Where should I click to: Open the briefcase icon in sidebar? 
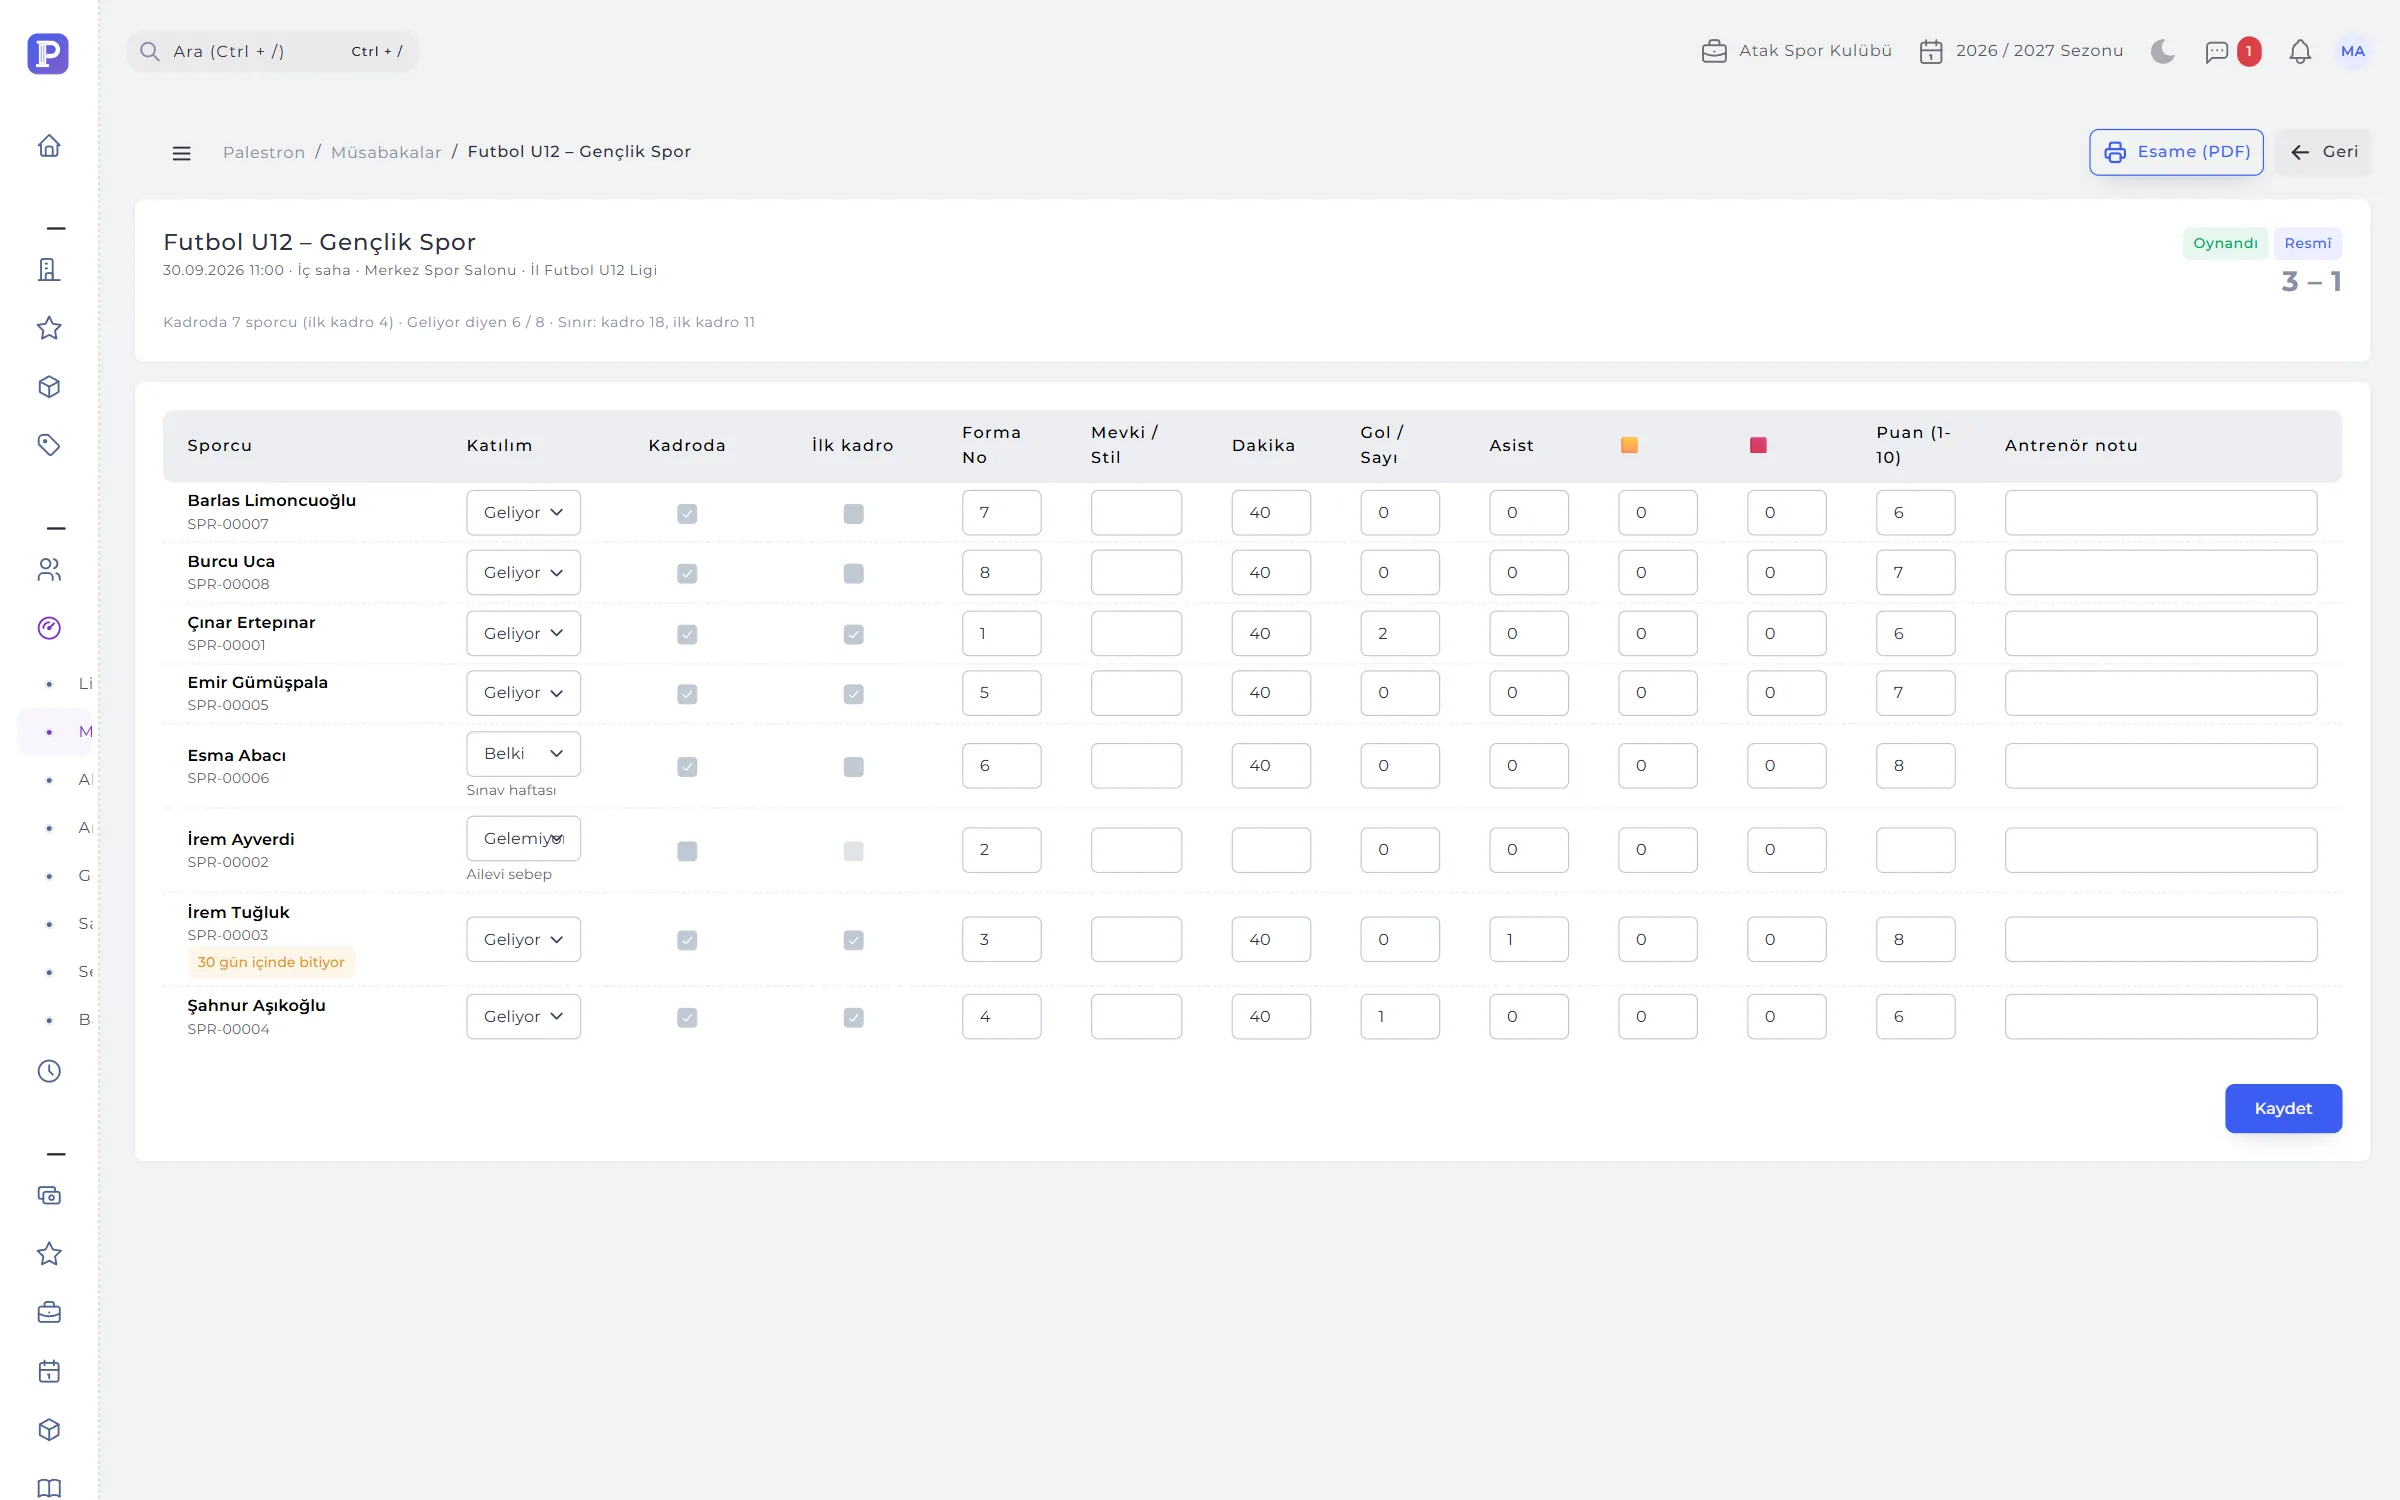(49, 1312)
